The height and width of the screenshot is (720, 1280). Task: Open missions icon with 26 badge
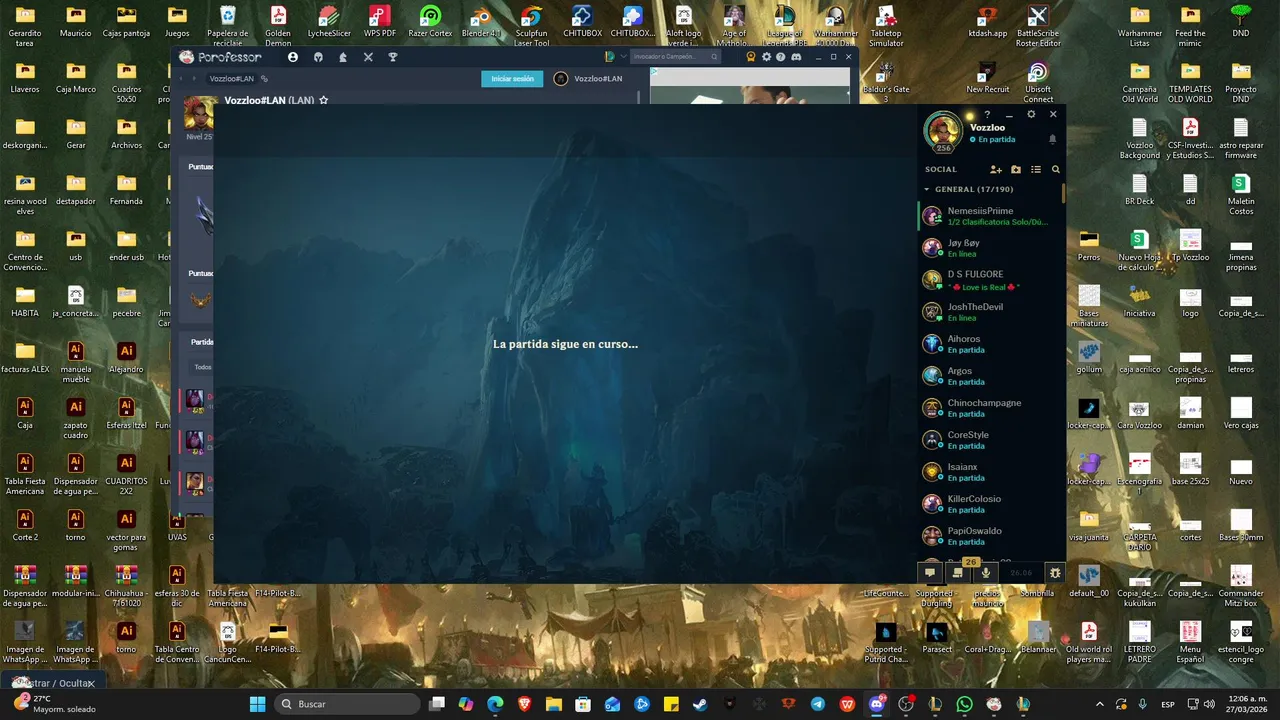pyautogui.click(x=958, y=572)
